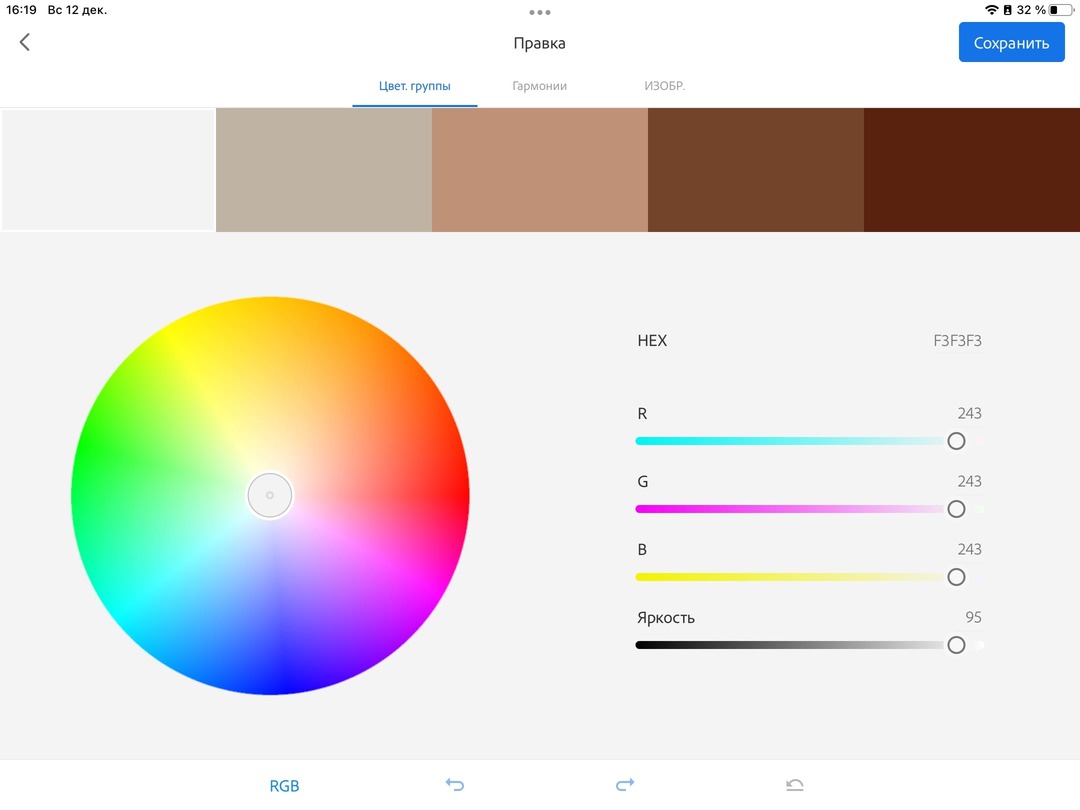The image size is (1080, 810).
Task: Select the light gray F3F3F3 swatch
Action: tap(108, 170)
